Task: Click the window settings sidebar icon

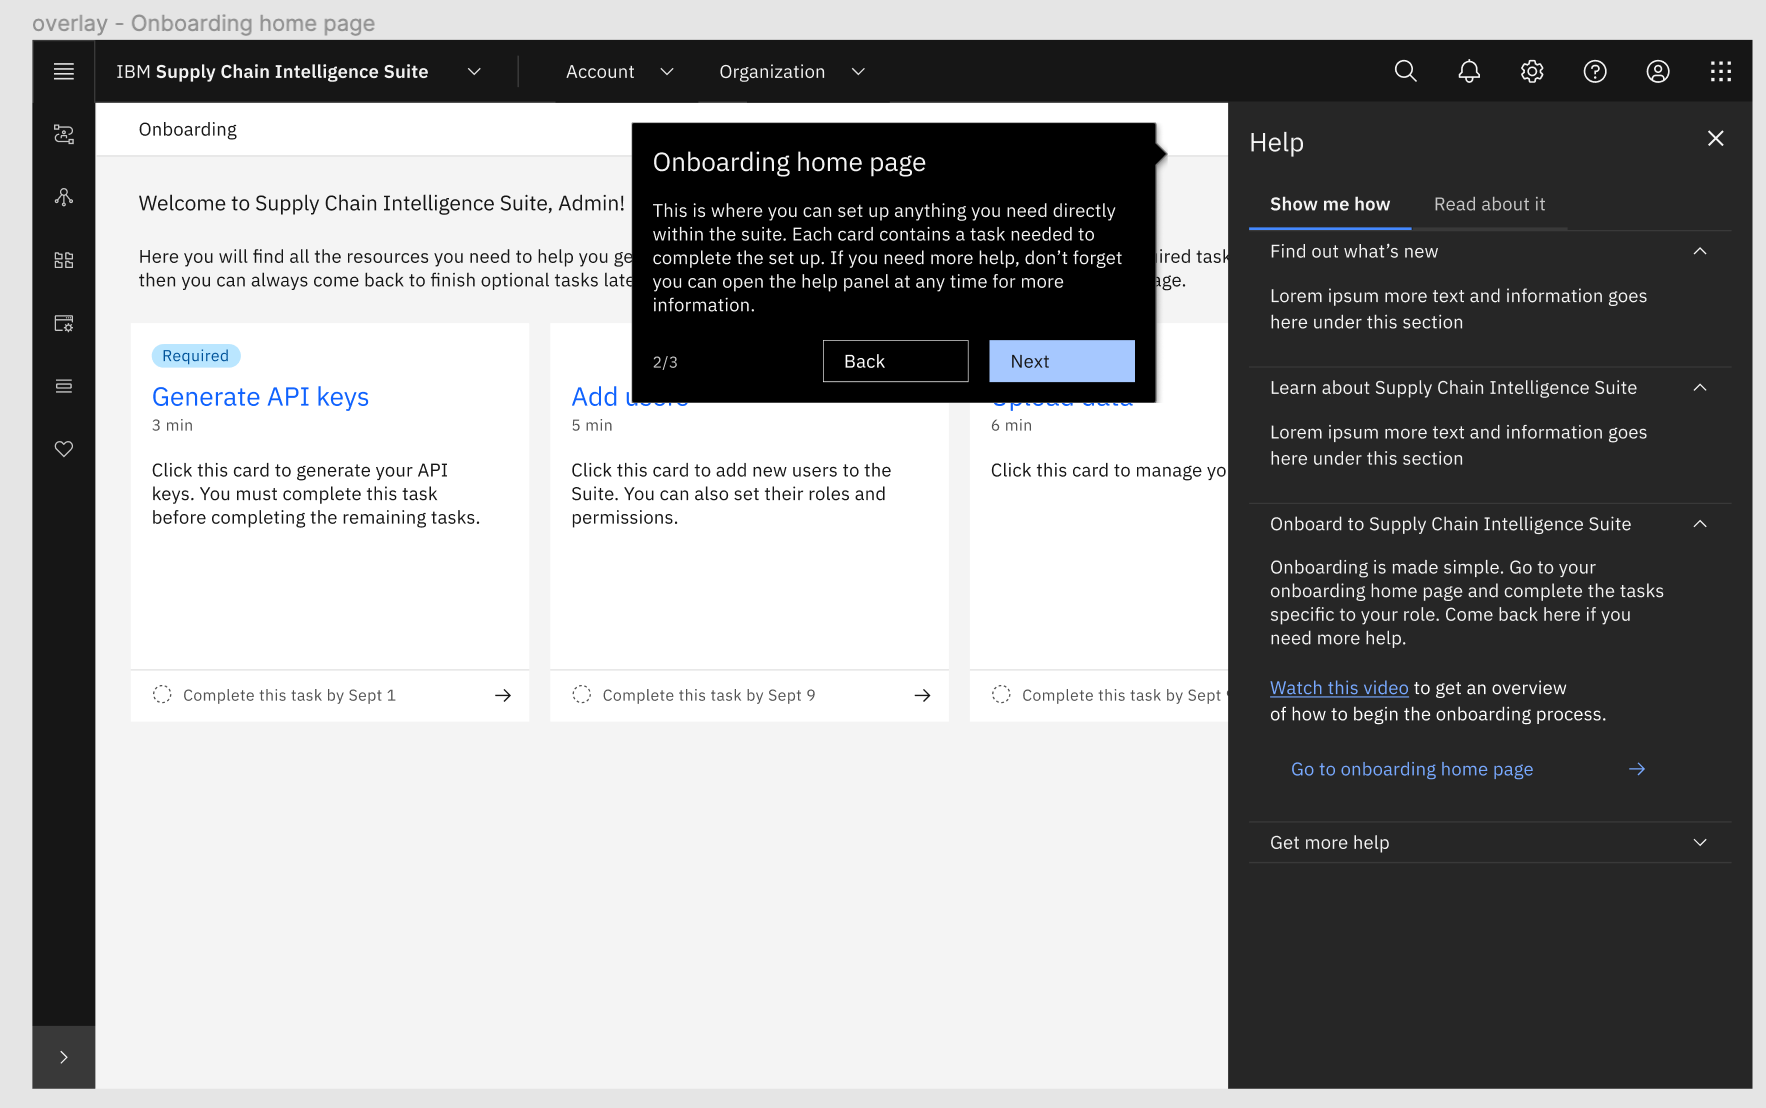Action: 64,323
